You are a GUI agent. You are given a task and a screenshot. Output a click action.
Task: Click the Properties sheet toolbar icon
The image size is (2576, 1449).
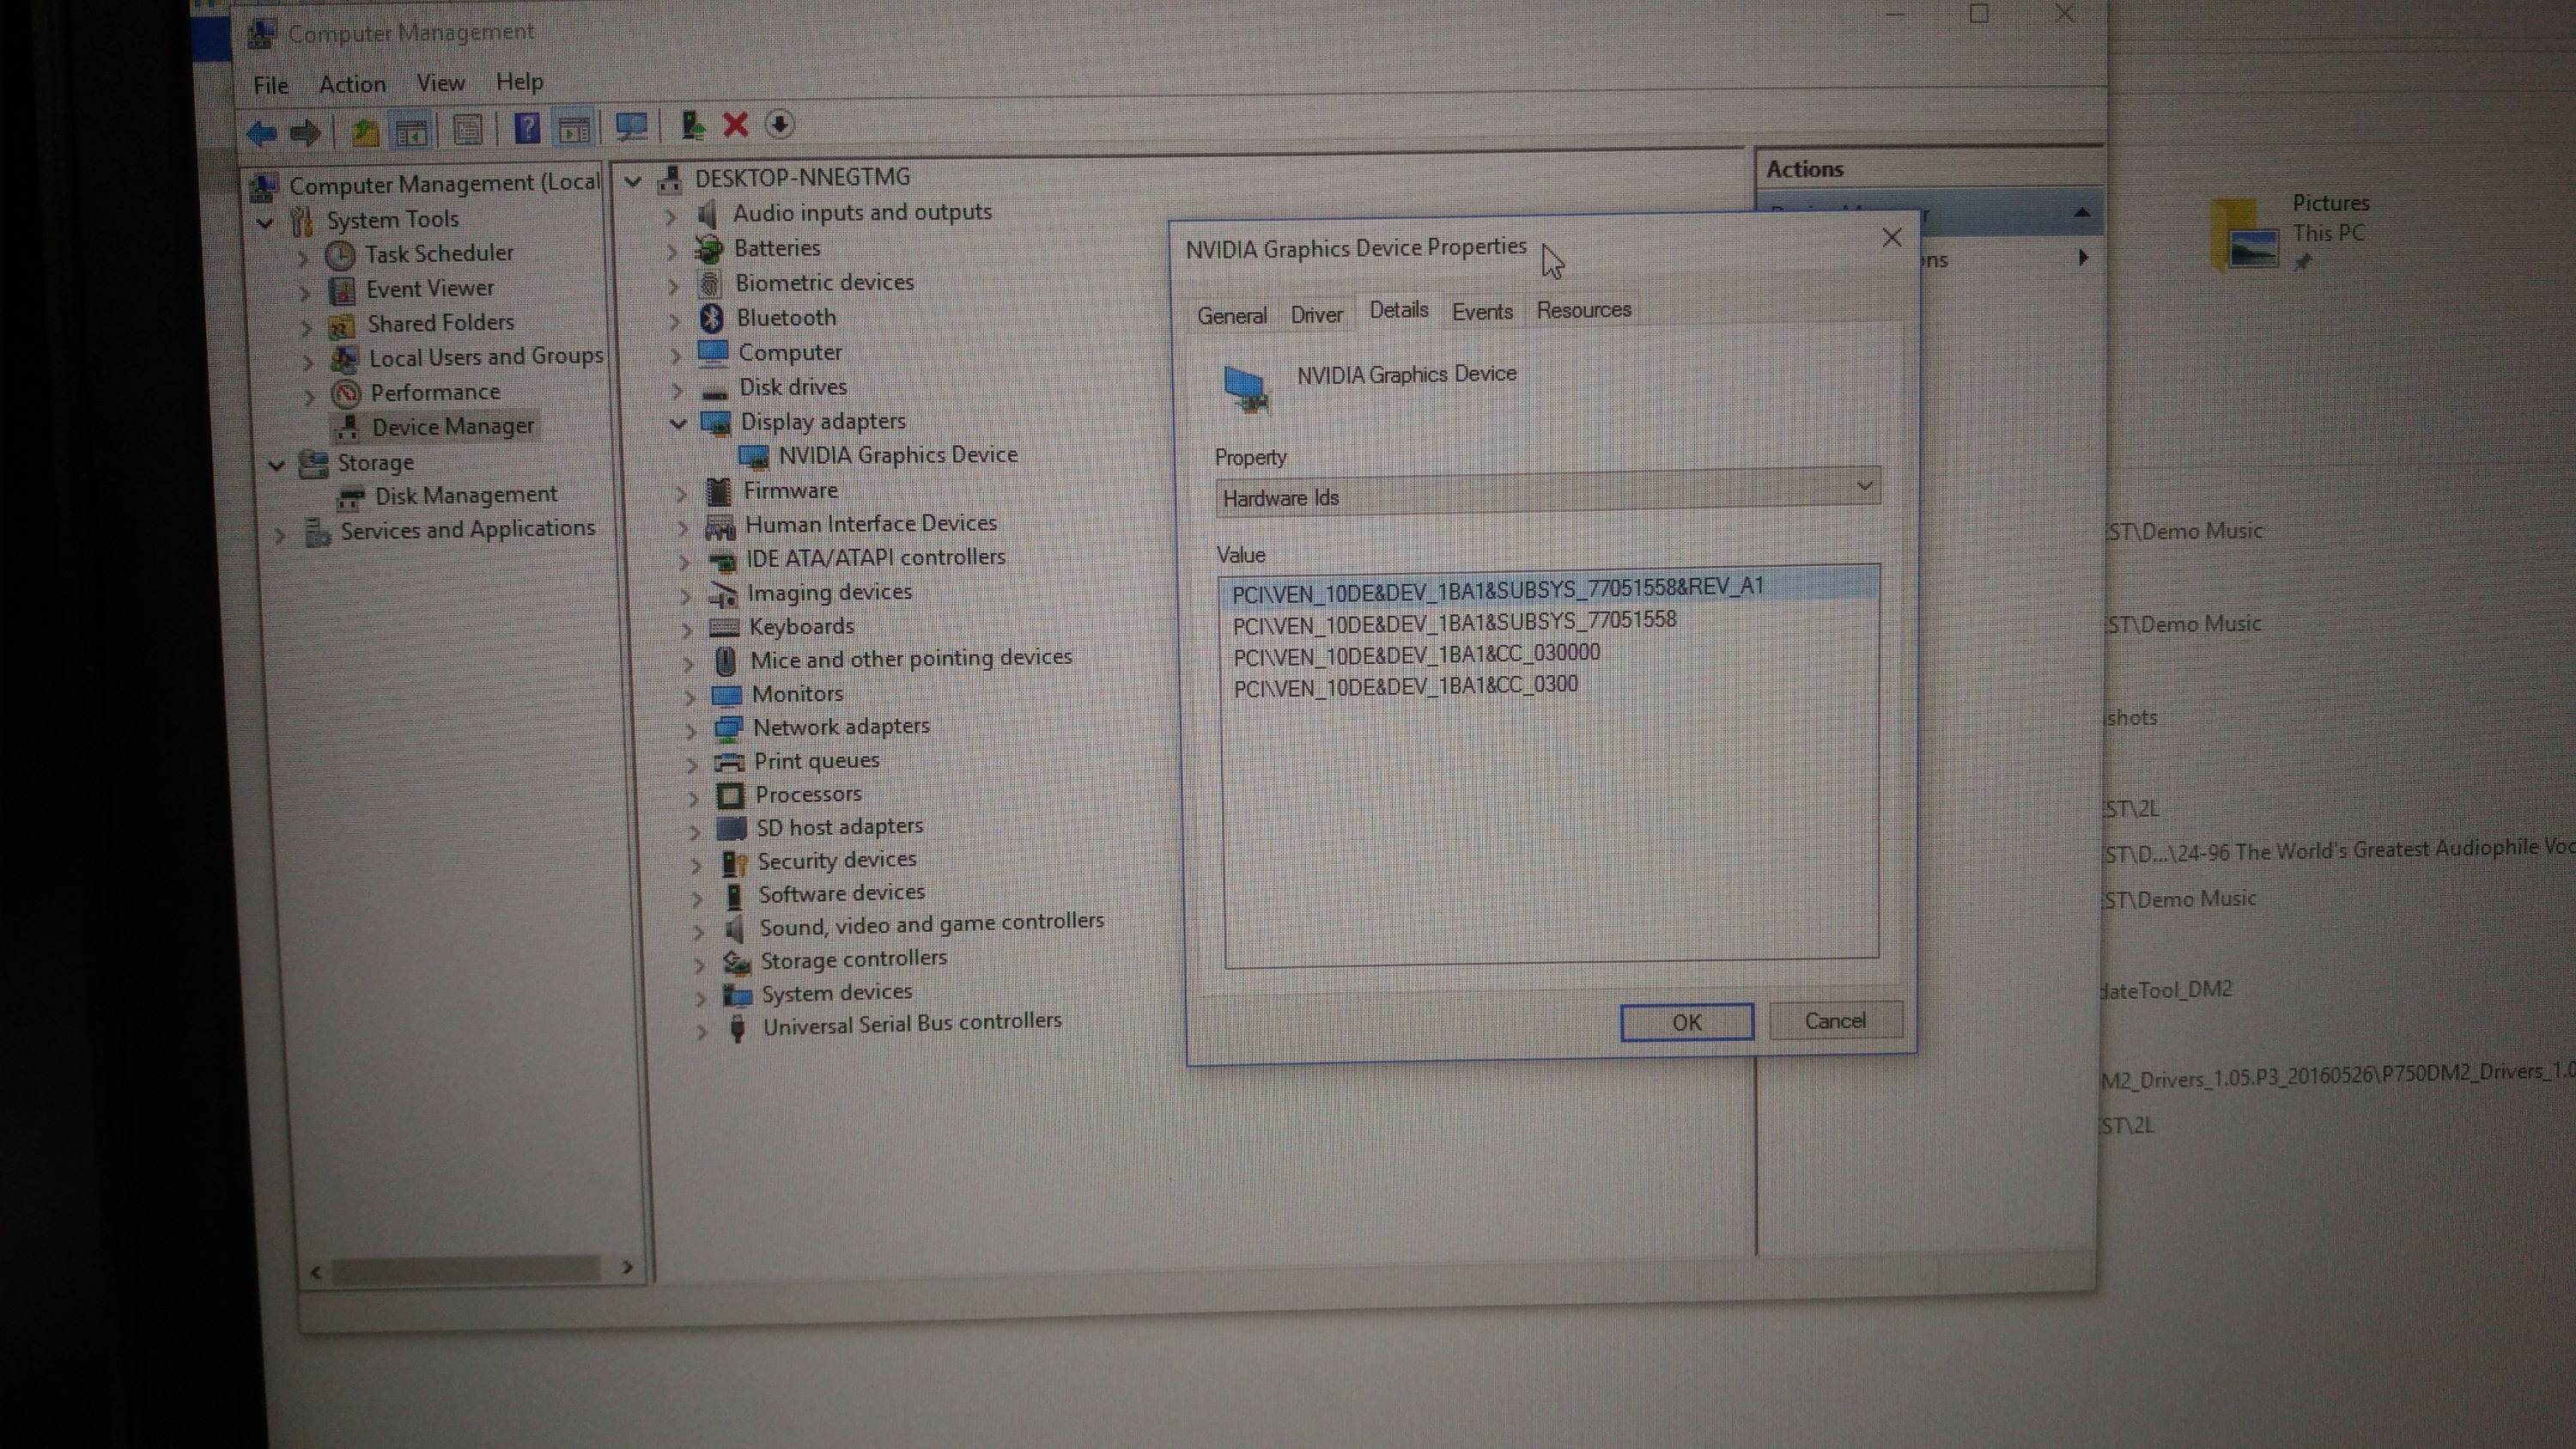[x=467, y=129]
